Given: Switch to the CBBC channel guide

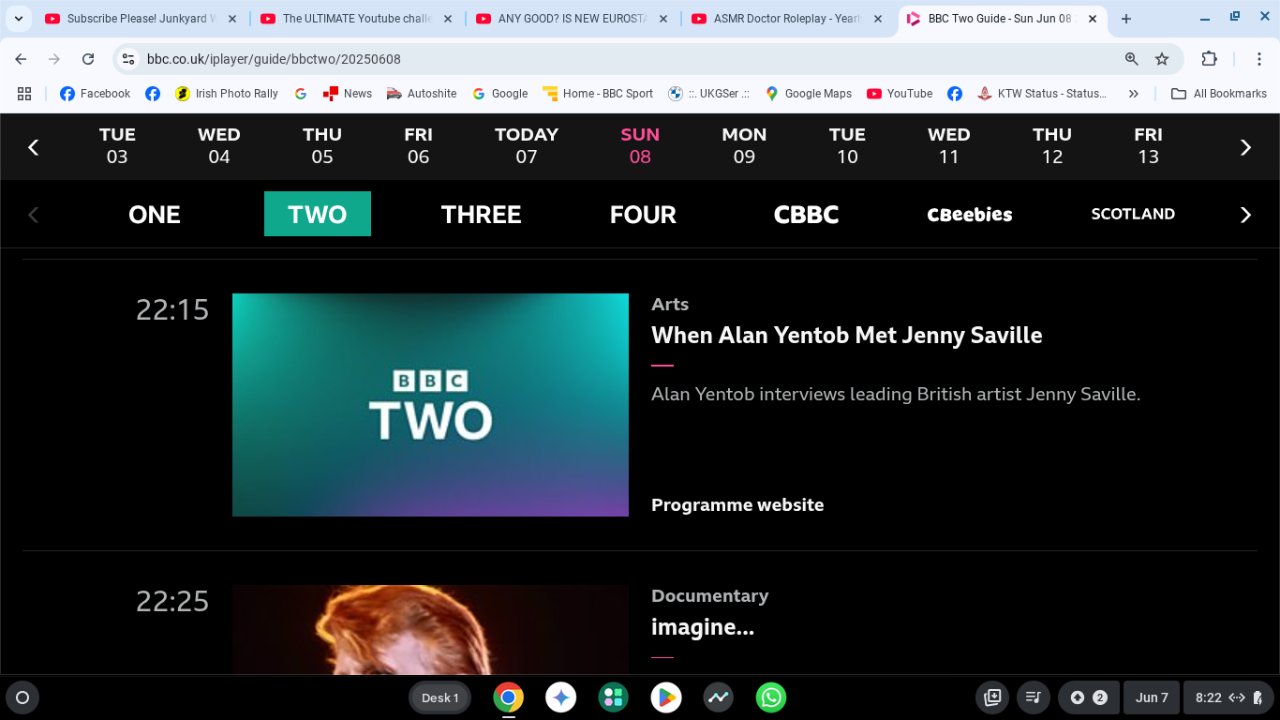Looking at the screenshot, I should point(806,214).
